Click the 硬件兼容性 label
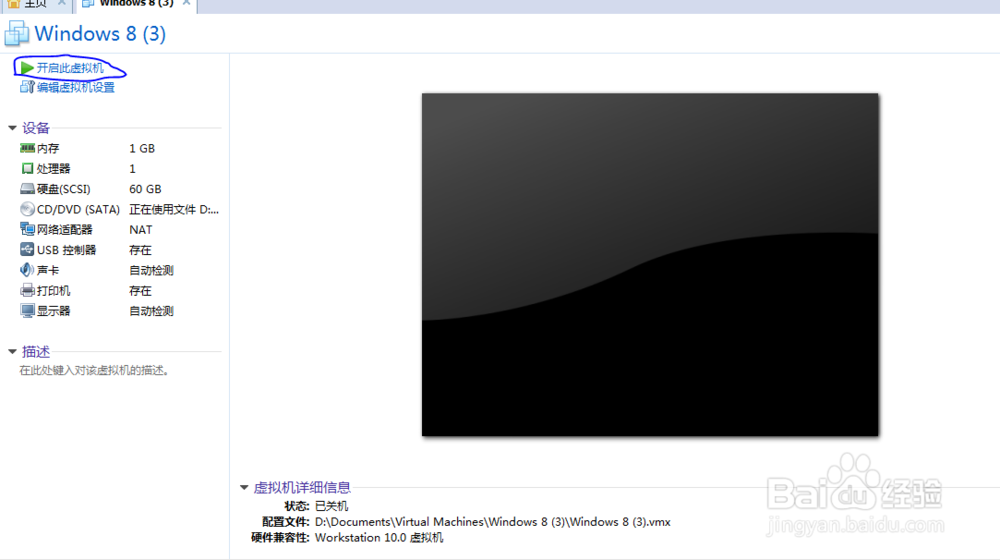 [x=281, y=538]
